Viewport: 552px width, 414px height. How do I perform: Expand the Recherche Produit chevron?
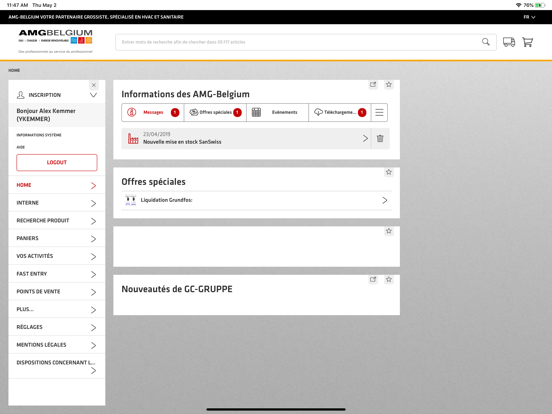tap(93, 221)
